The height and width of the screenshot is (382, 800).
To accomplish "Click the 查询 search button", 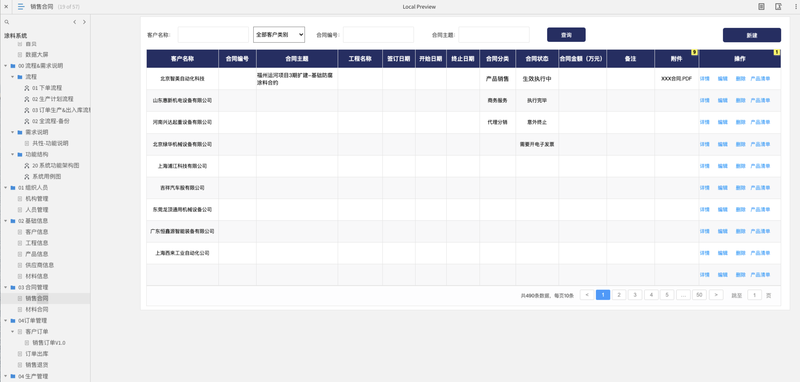I will coord(566,35).
